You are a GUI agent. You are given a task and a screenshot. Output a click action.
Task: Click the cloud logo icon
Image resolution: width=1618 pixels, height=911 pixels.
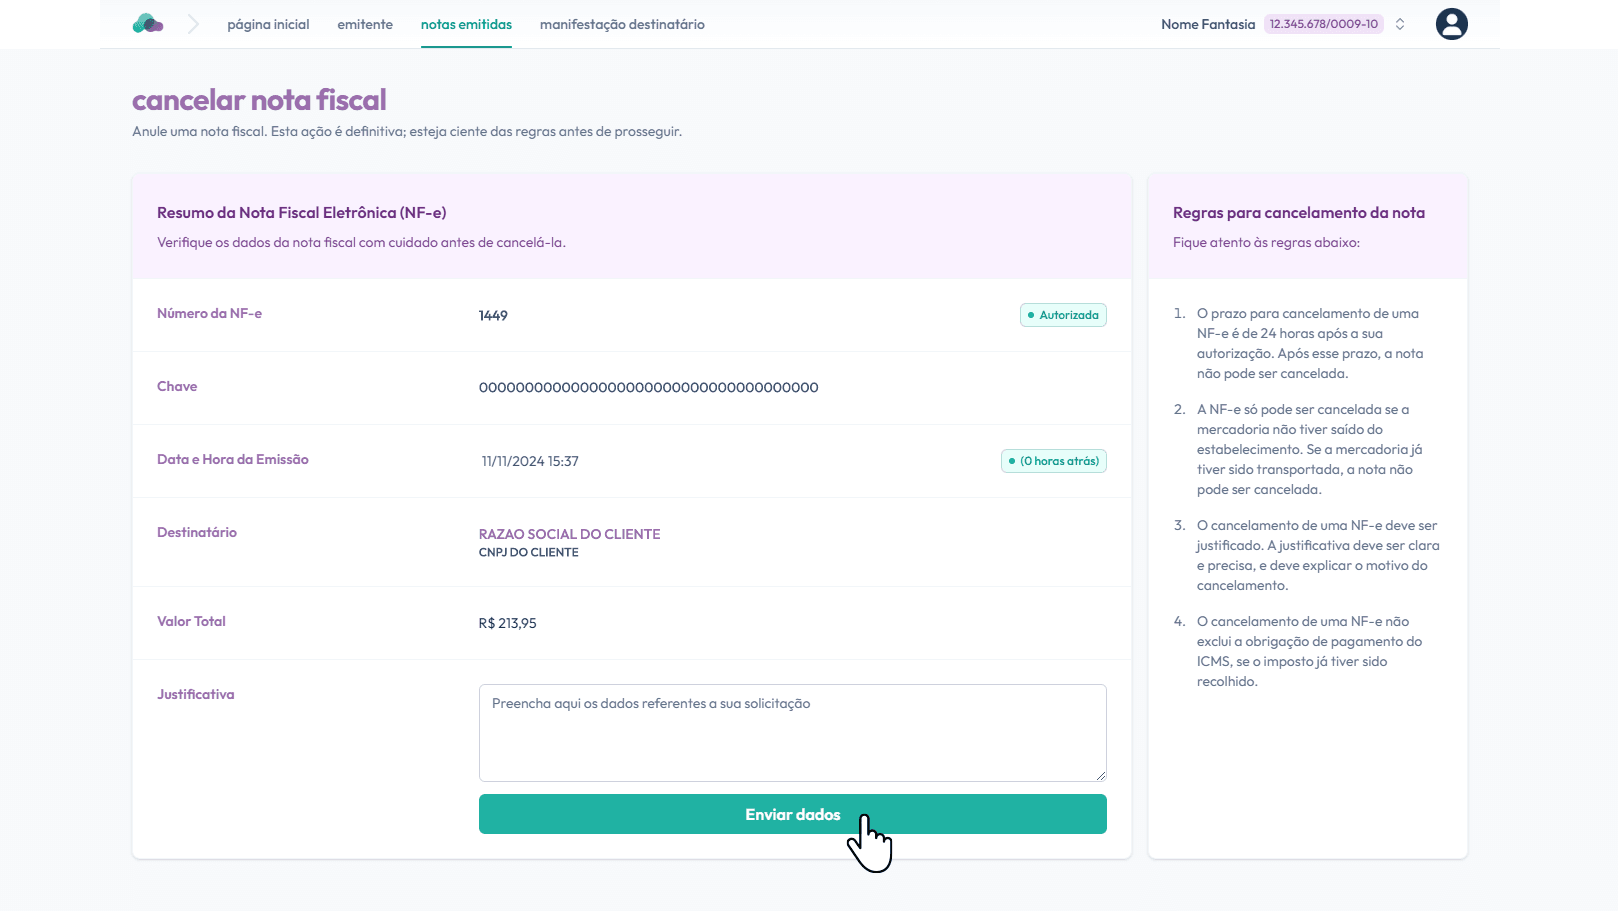[148, 24]
